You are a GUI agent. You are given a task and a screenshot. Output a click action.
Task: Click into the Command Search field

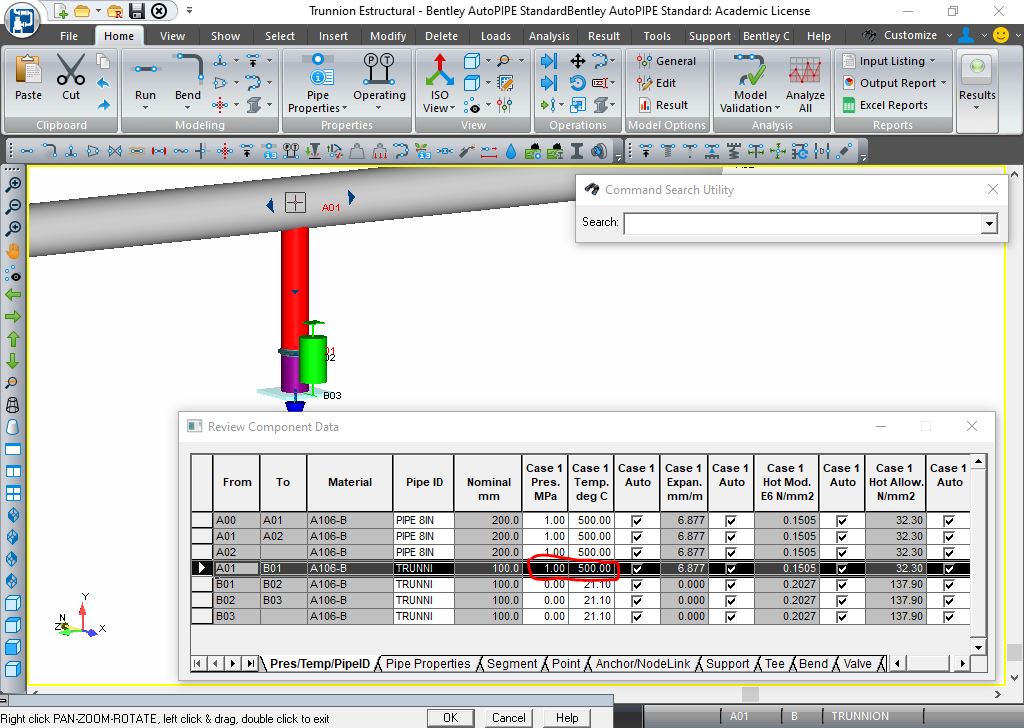pos(803,224)
